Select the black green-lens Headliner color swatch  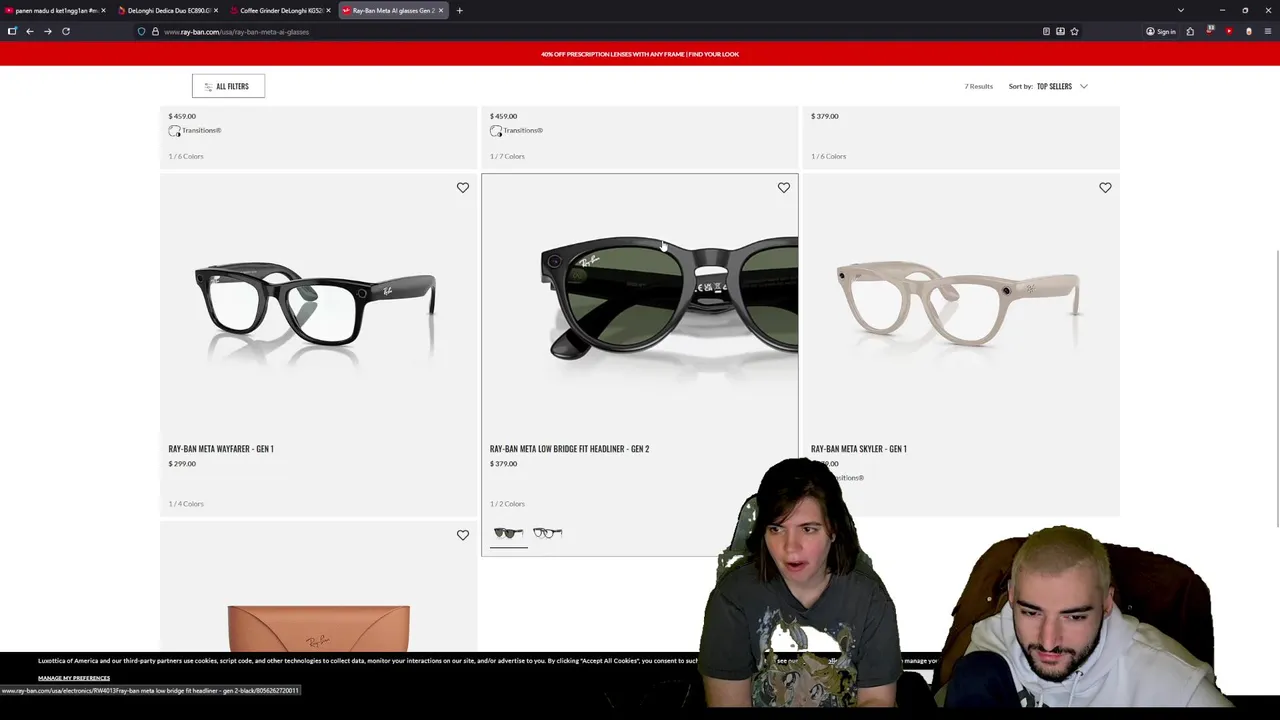(x=508, y=533)
